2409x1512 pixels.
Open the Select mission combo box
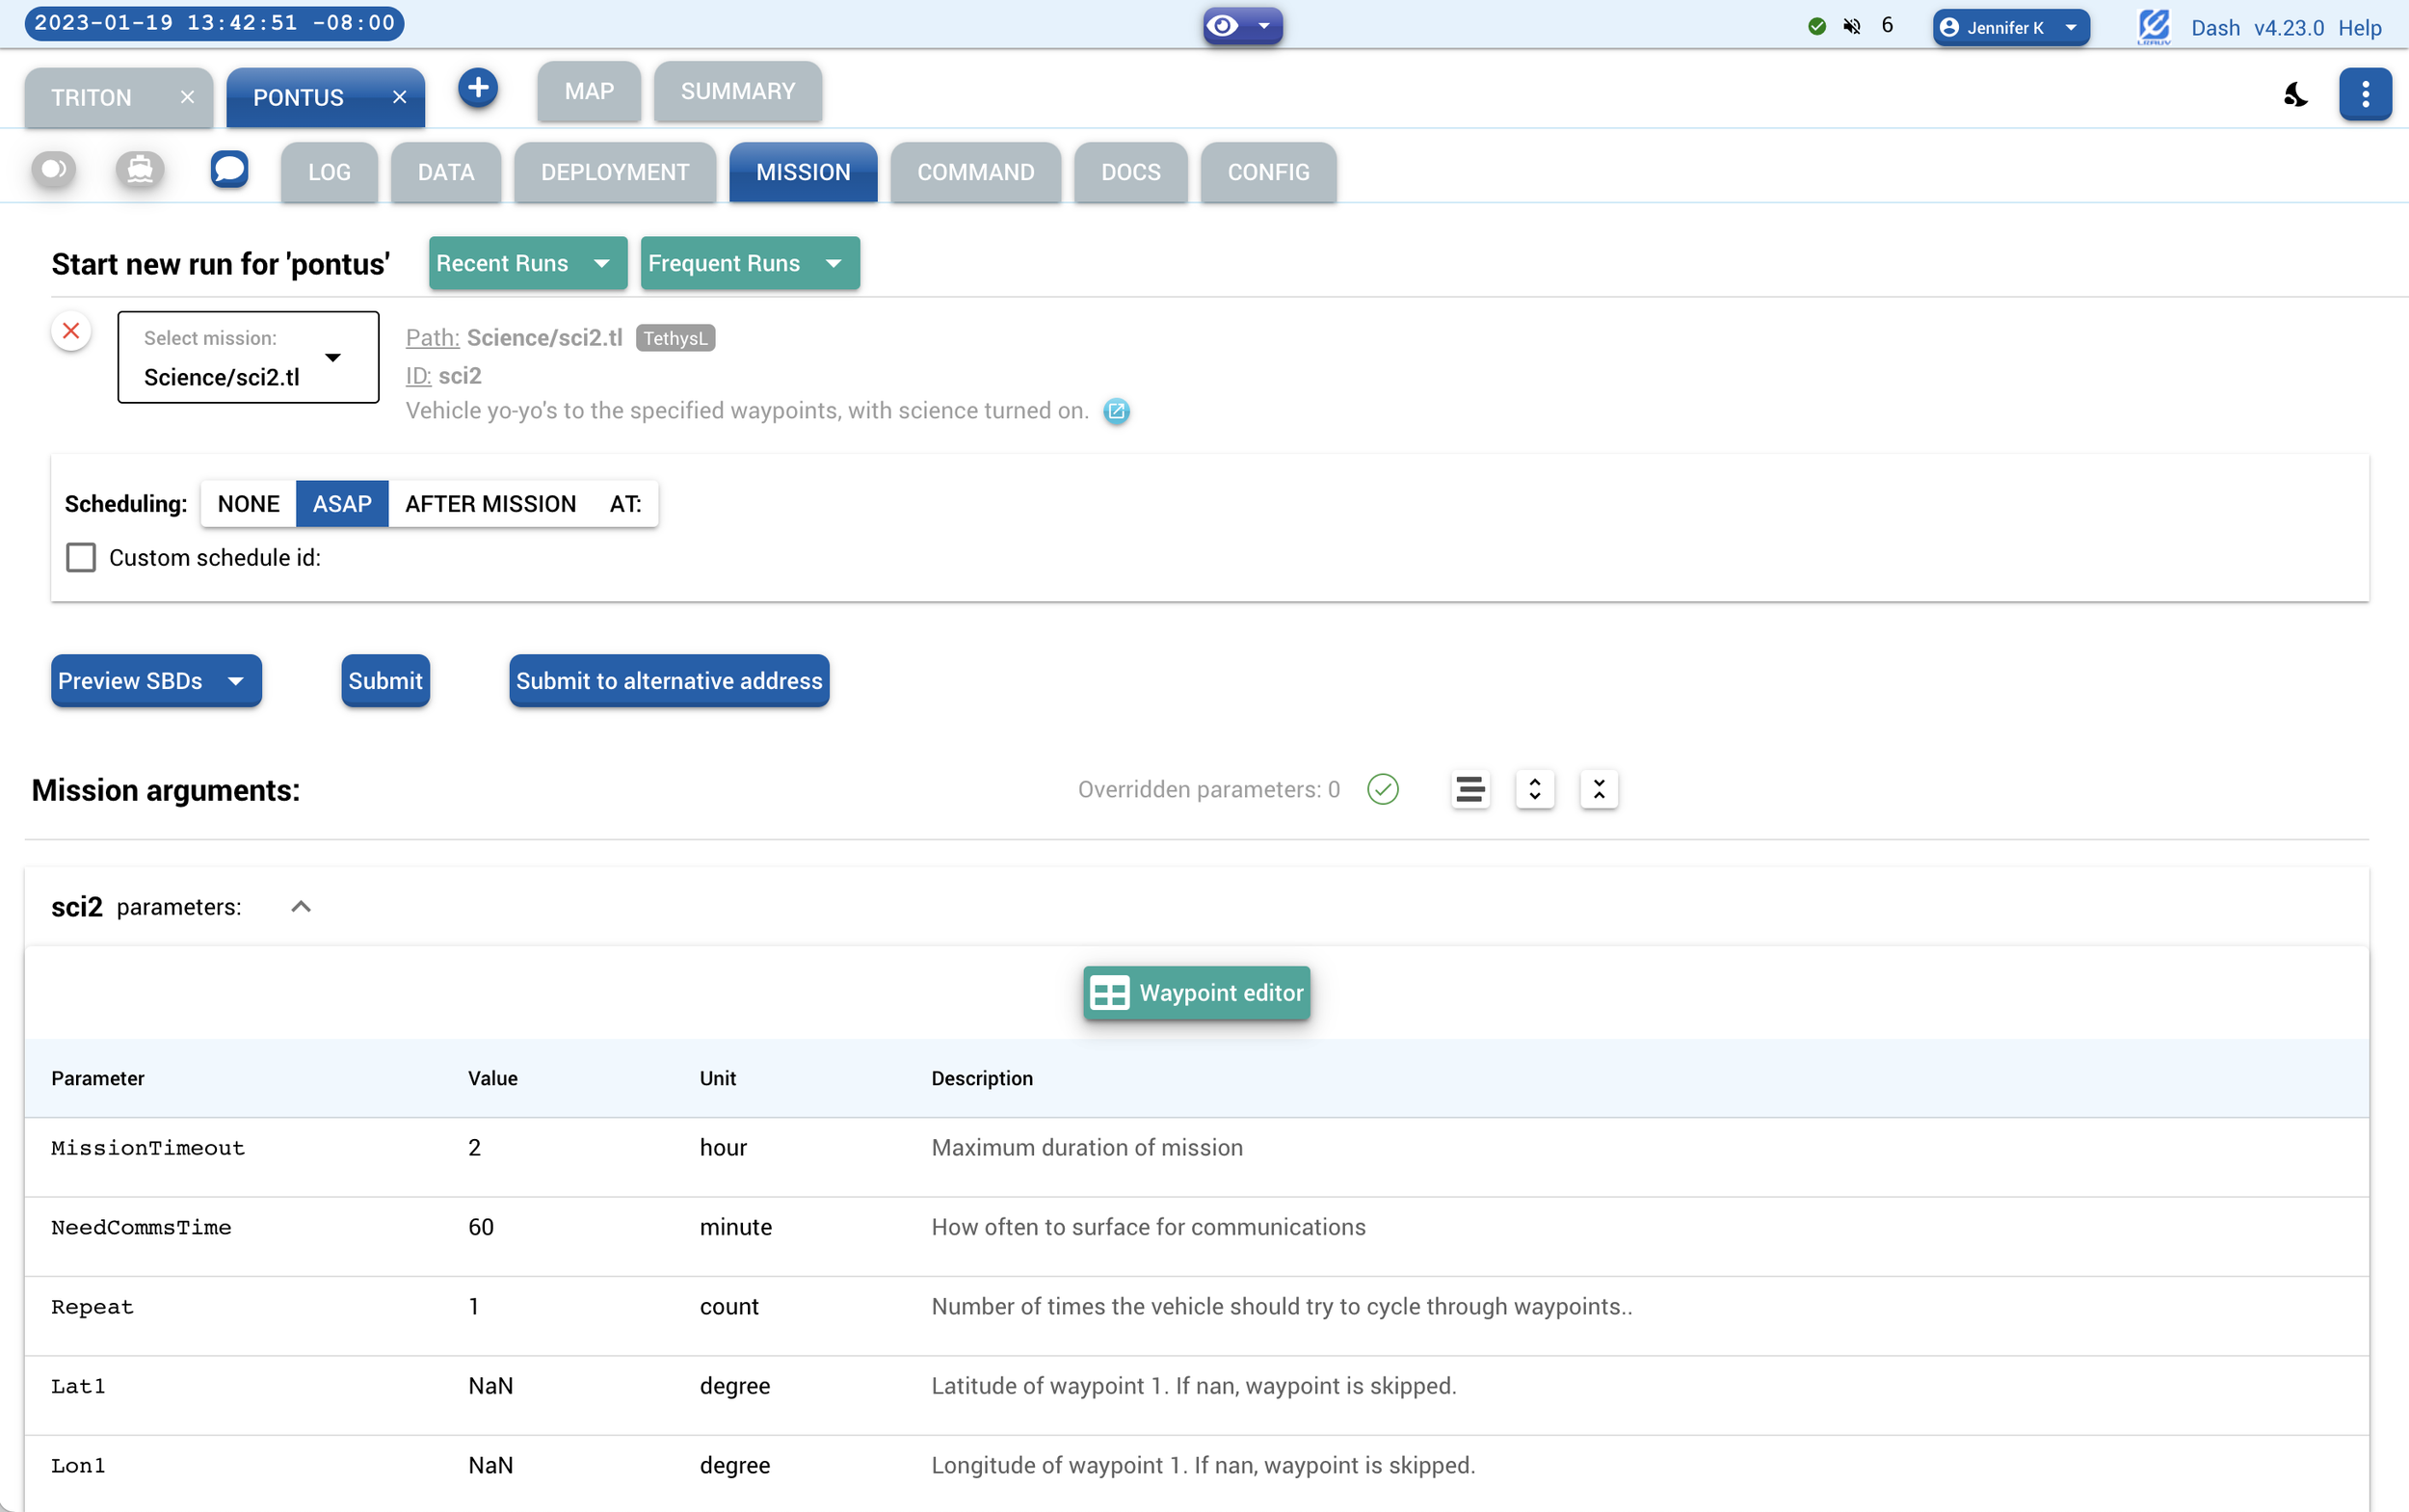[248, 358]
